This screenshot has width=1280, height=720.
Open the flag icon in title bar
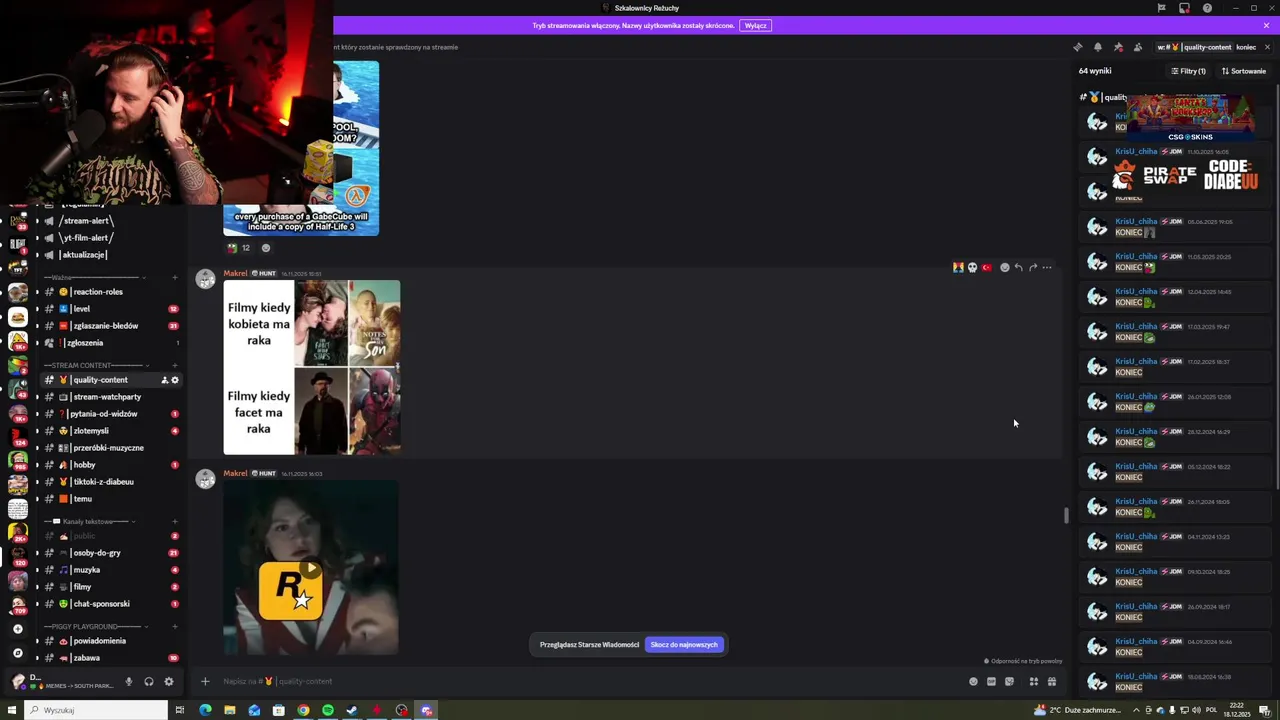pyautogui.click(x=1161, y=8)
